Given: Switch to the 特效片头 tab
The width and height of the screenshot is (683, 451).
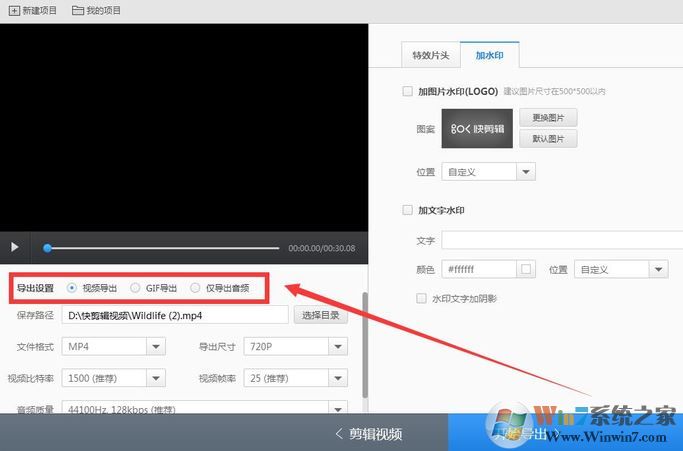Looking at the screenshot, I should [431, 55].
